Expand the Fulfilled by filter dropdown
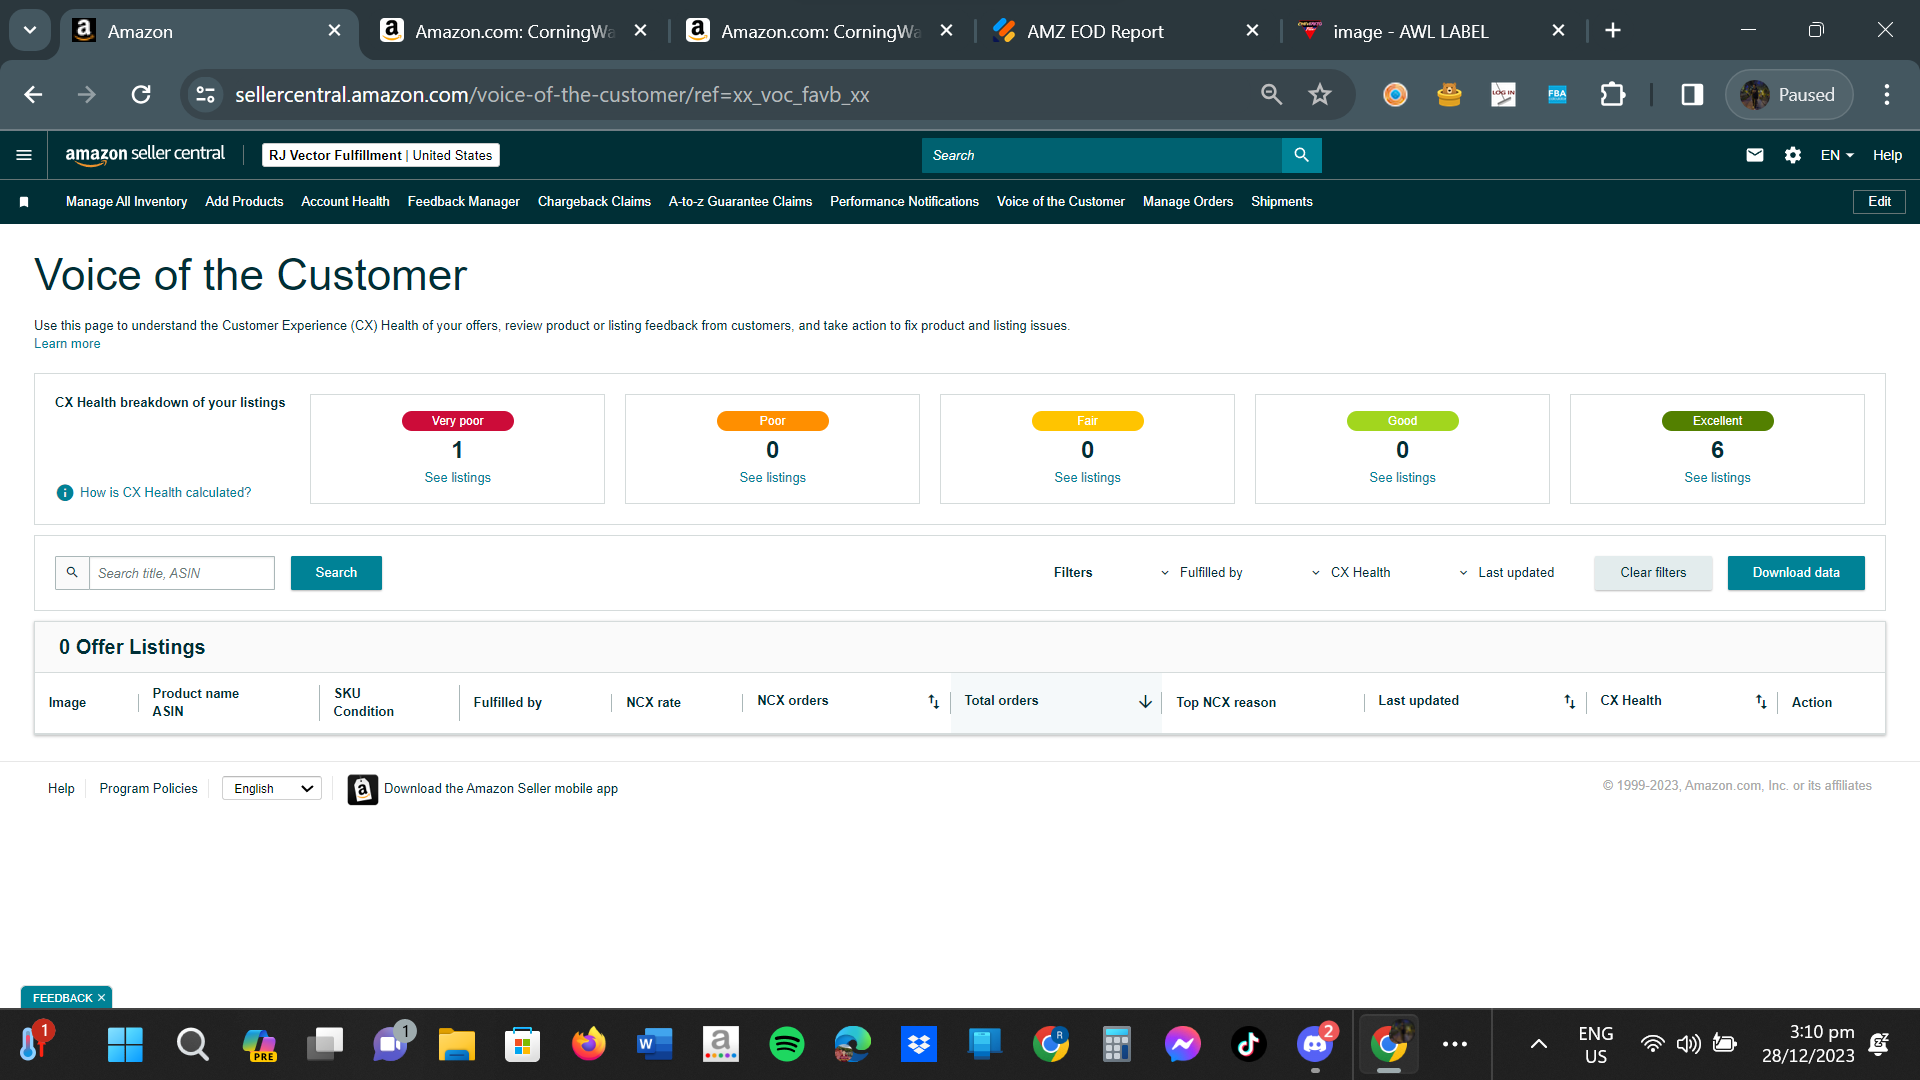1920x1080 pixels. pos(1201,573)
